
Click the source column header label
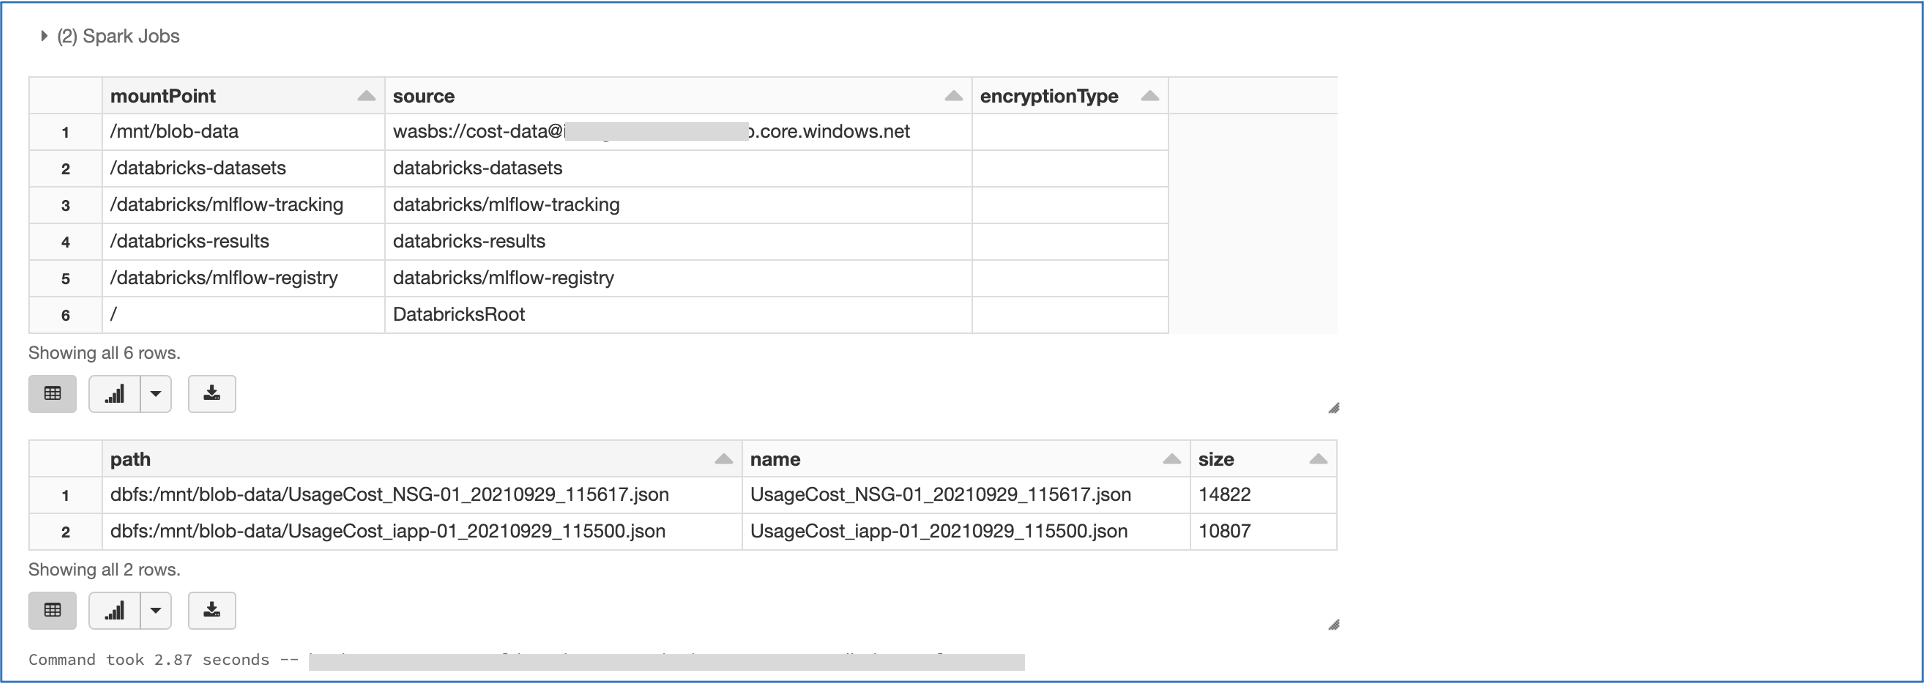(x=424, y=96)
